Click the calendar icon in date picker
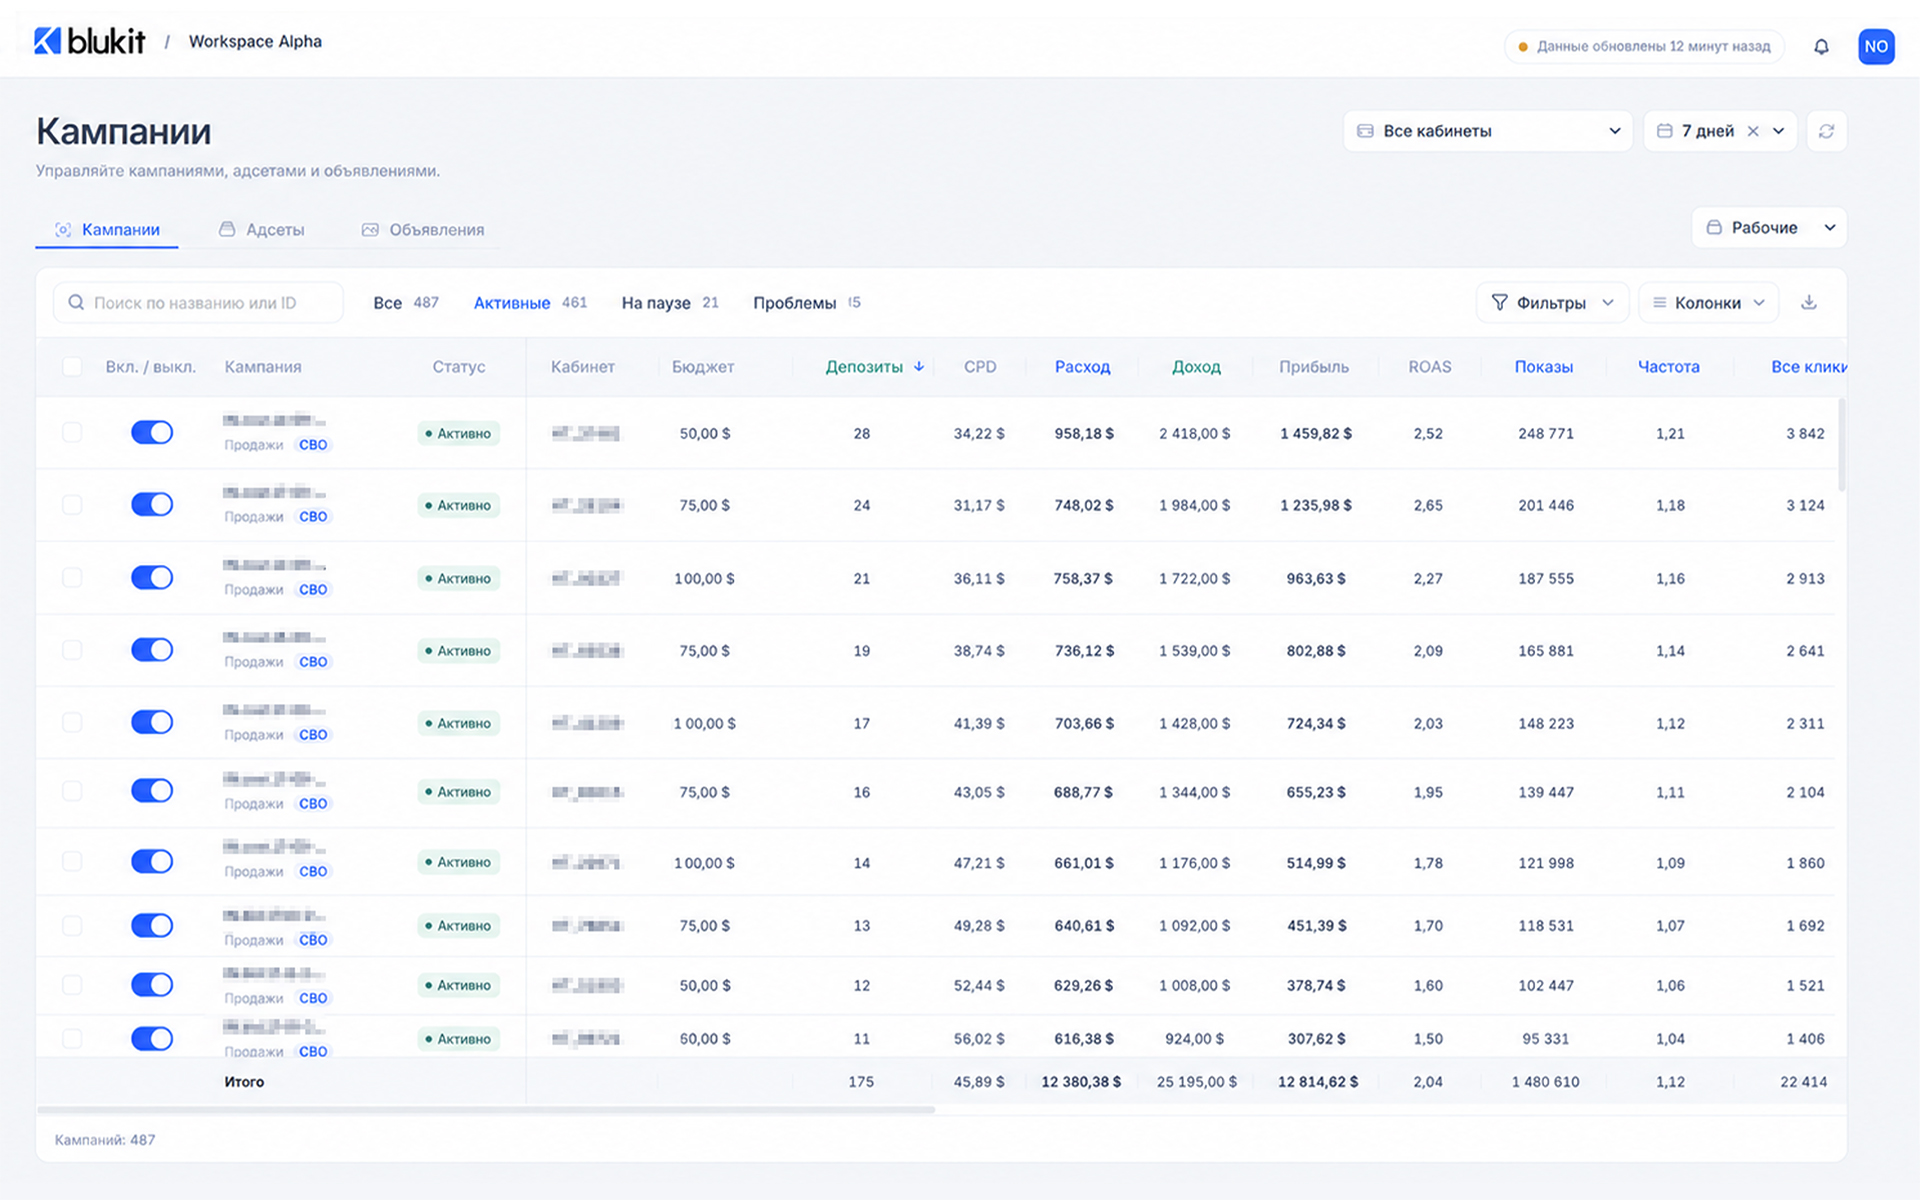This screenshot has width=1920, height=1200. point(1665,131)
